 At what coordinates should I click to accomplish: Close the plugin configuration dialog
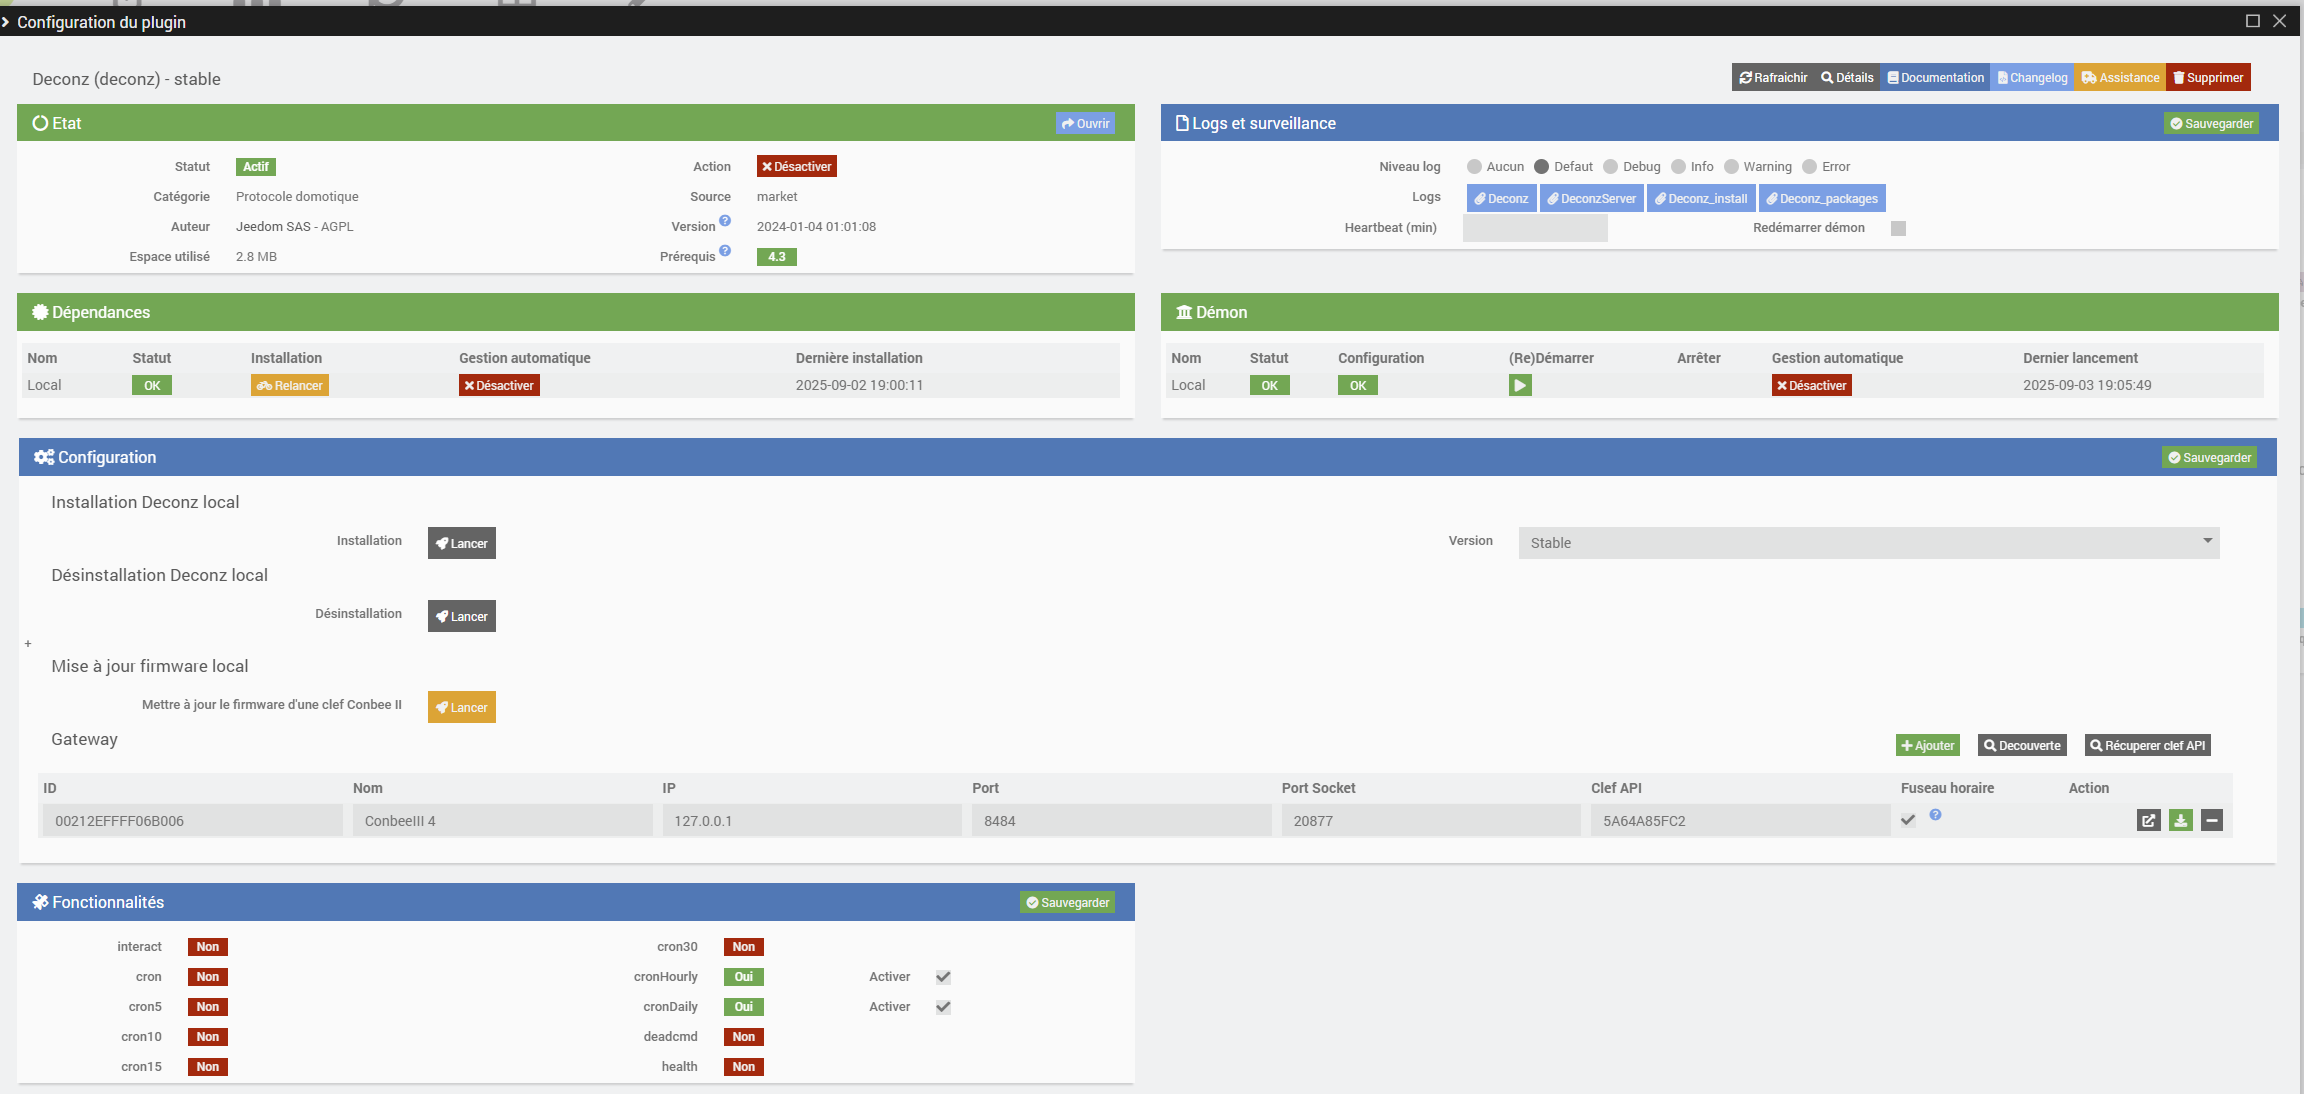[x=2279, y=21]
